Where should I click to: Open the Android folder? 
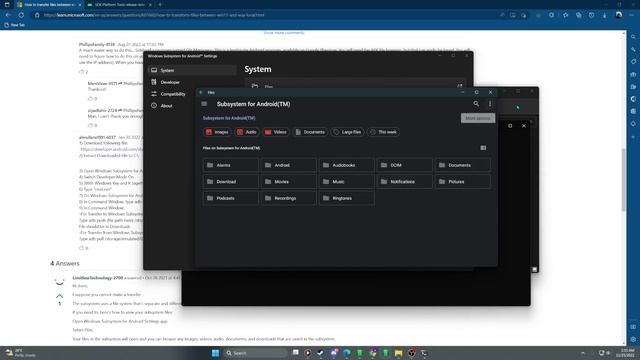[289, 165]
